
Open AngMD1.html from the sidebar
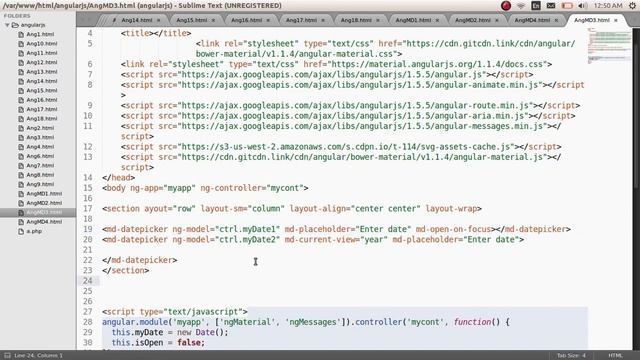pyautogui.click(x=44, y=194)
